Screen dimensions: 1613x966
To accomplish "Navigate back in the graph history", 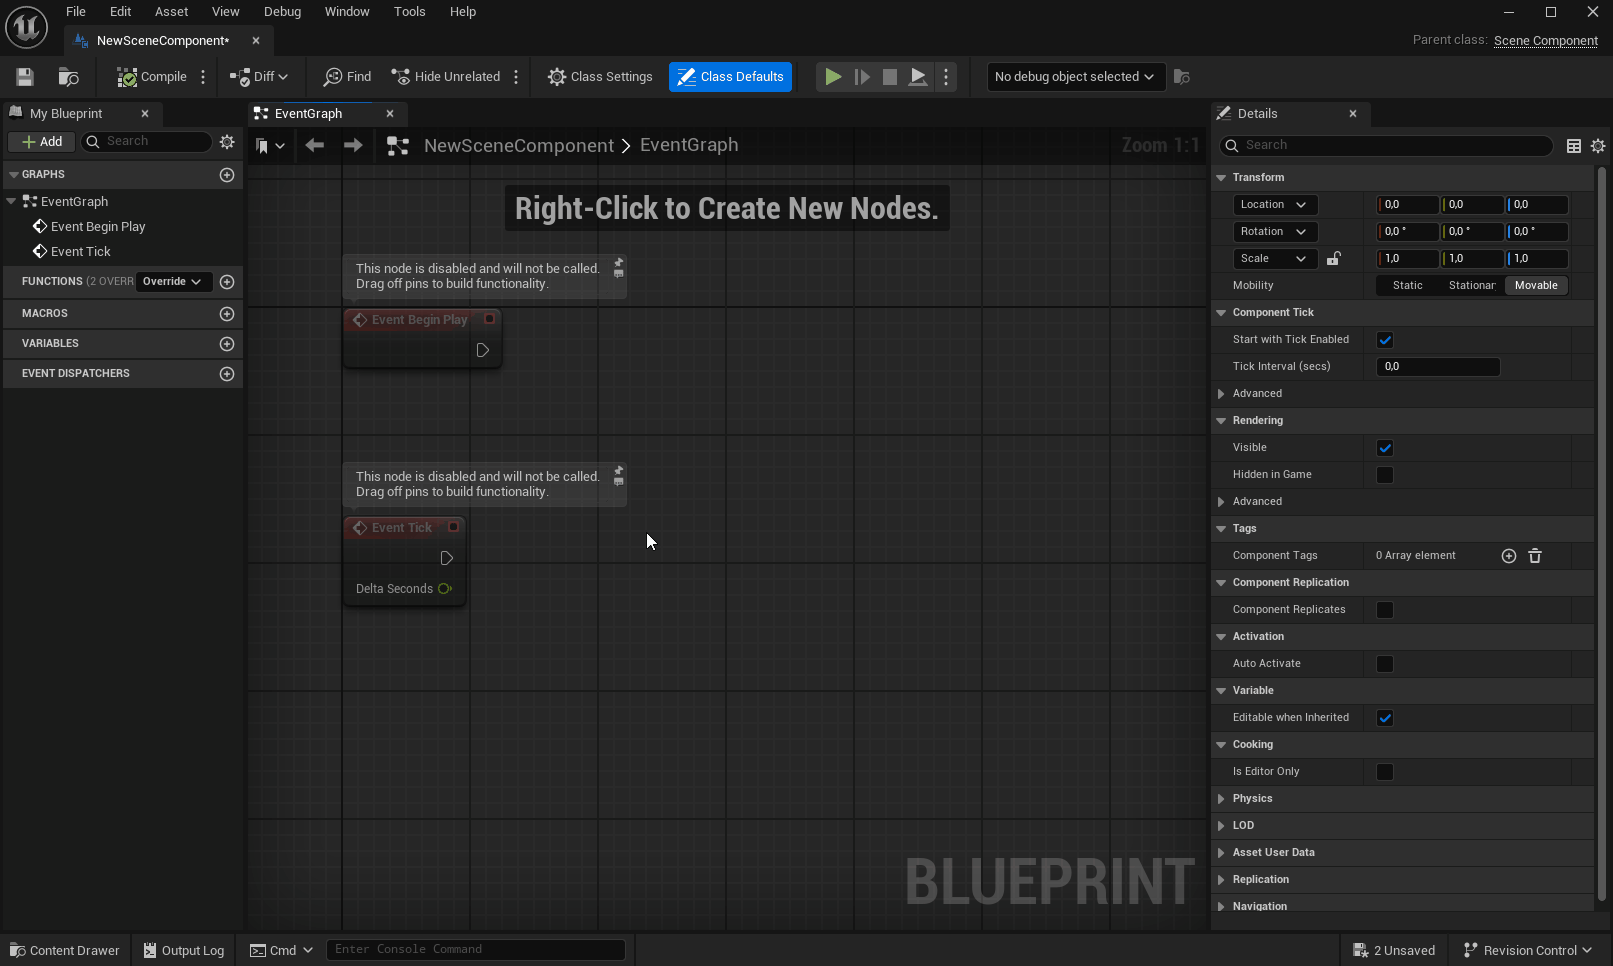I will coord(314,146).
